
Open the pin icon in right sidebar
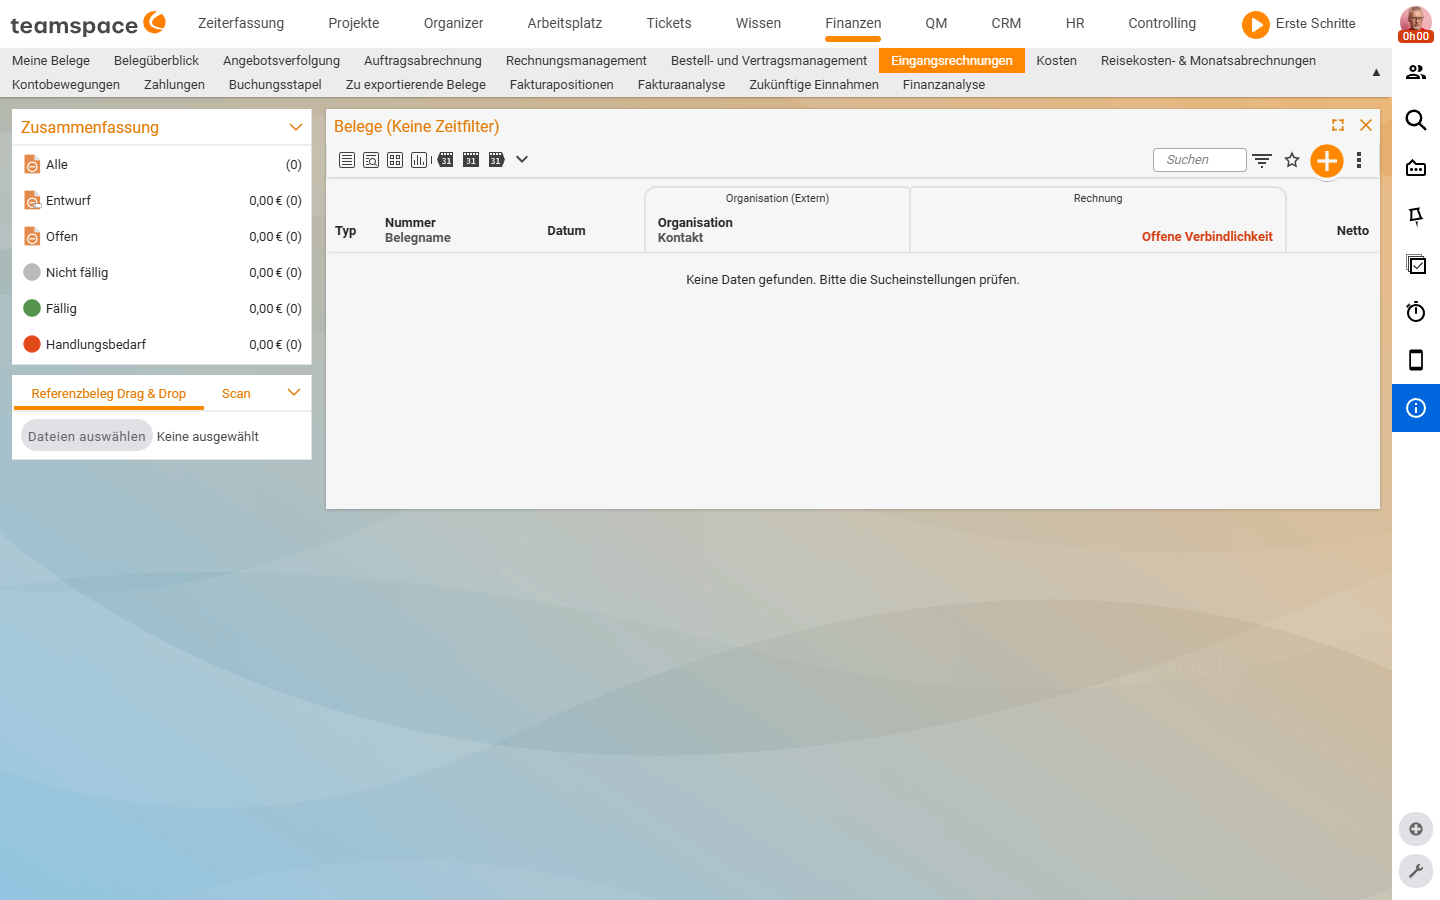pyautogui.click(x=1416, y=216)
